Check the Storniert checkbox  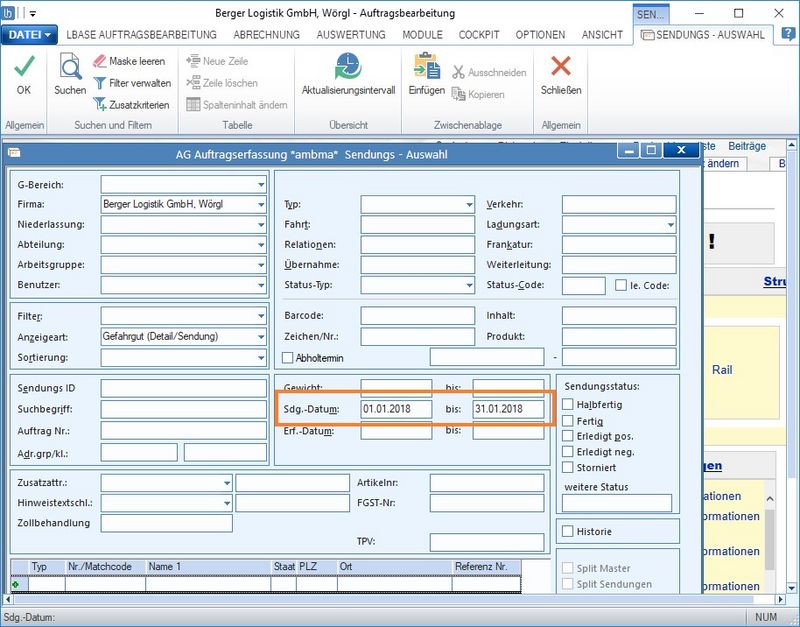point(567,467)
